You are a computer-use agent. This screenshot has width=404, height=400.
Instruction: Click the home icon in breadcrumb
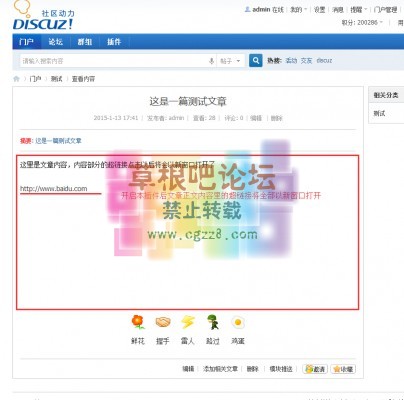(x=16, y=79)
